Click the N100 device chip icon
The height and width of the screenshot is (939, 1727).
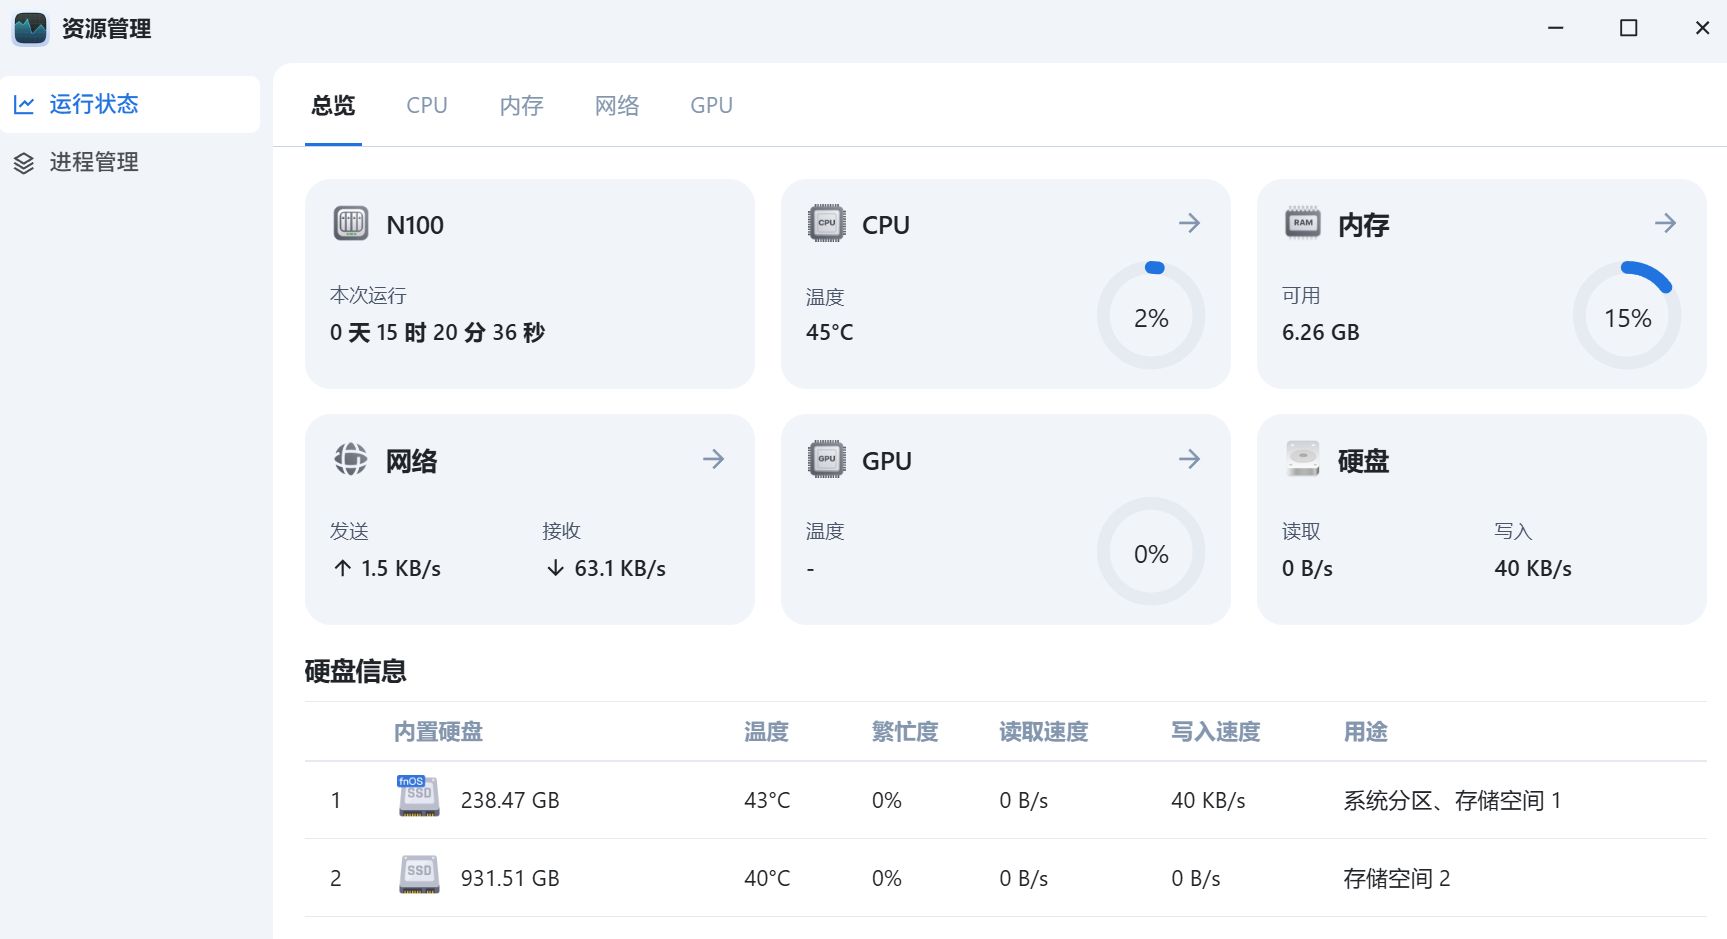pyautogui.click(x=351, y=223)
